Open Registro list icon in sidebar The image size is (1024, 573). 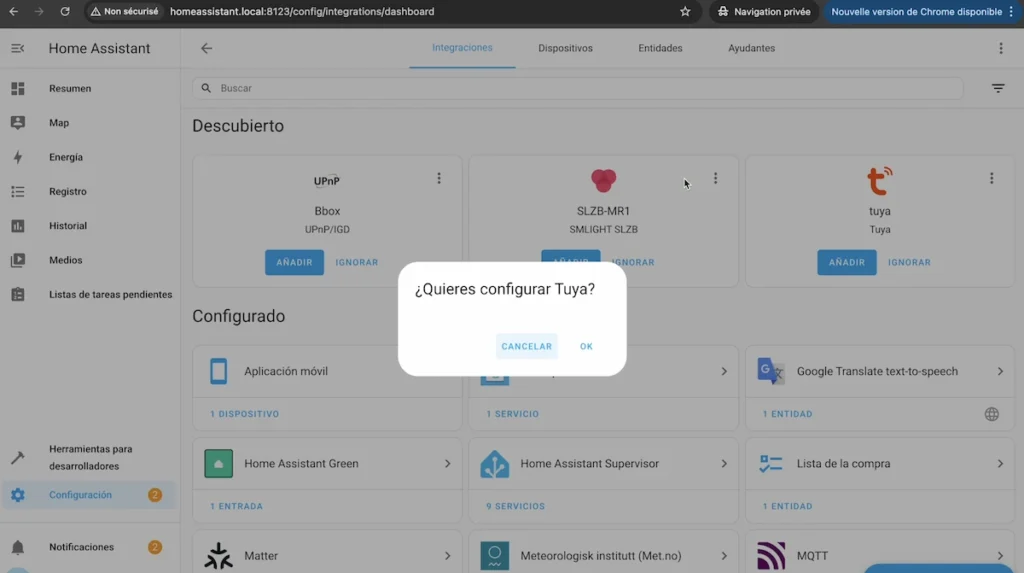(x=18, y=191)
